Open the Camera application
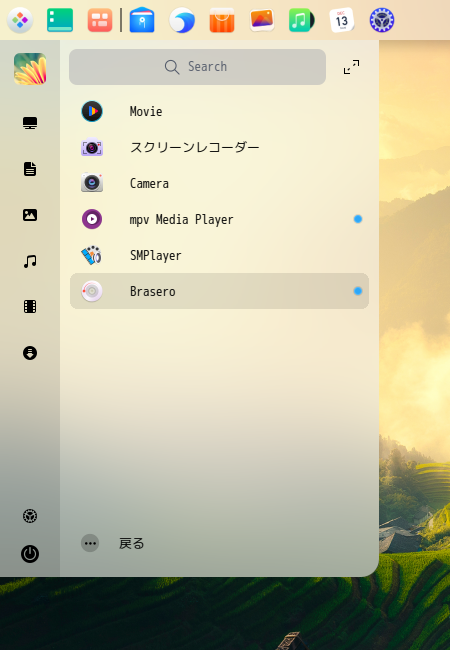450x650 pixels. (x=219, y=183)
